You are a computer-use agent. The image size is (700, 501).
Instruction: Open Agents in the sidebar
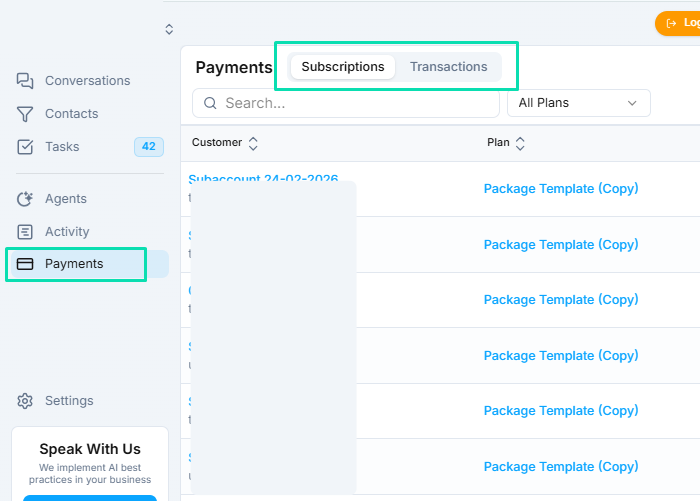pyautogui.click(x=66, y=199)
